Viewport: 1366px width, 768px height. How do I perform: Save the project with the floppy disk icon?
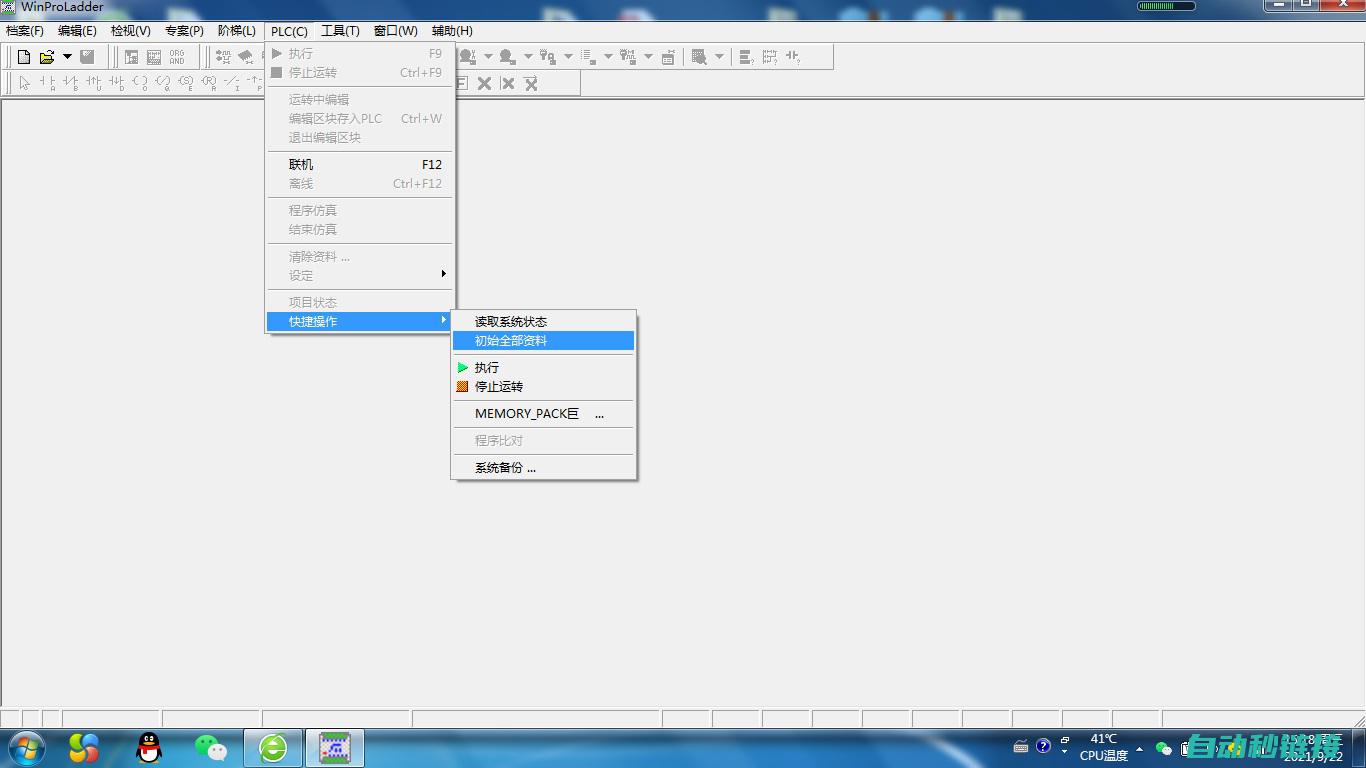(x=87, y=57)
